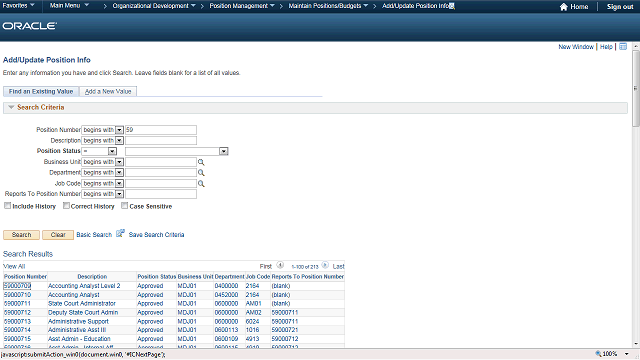640x360 pixels.
Task: Go to the next results page arrow
Action: point(325,265)
